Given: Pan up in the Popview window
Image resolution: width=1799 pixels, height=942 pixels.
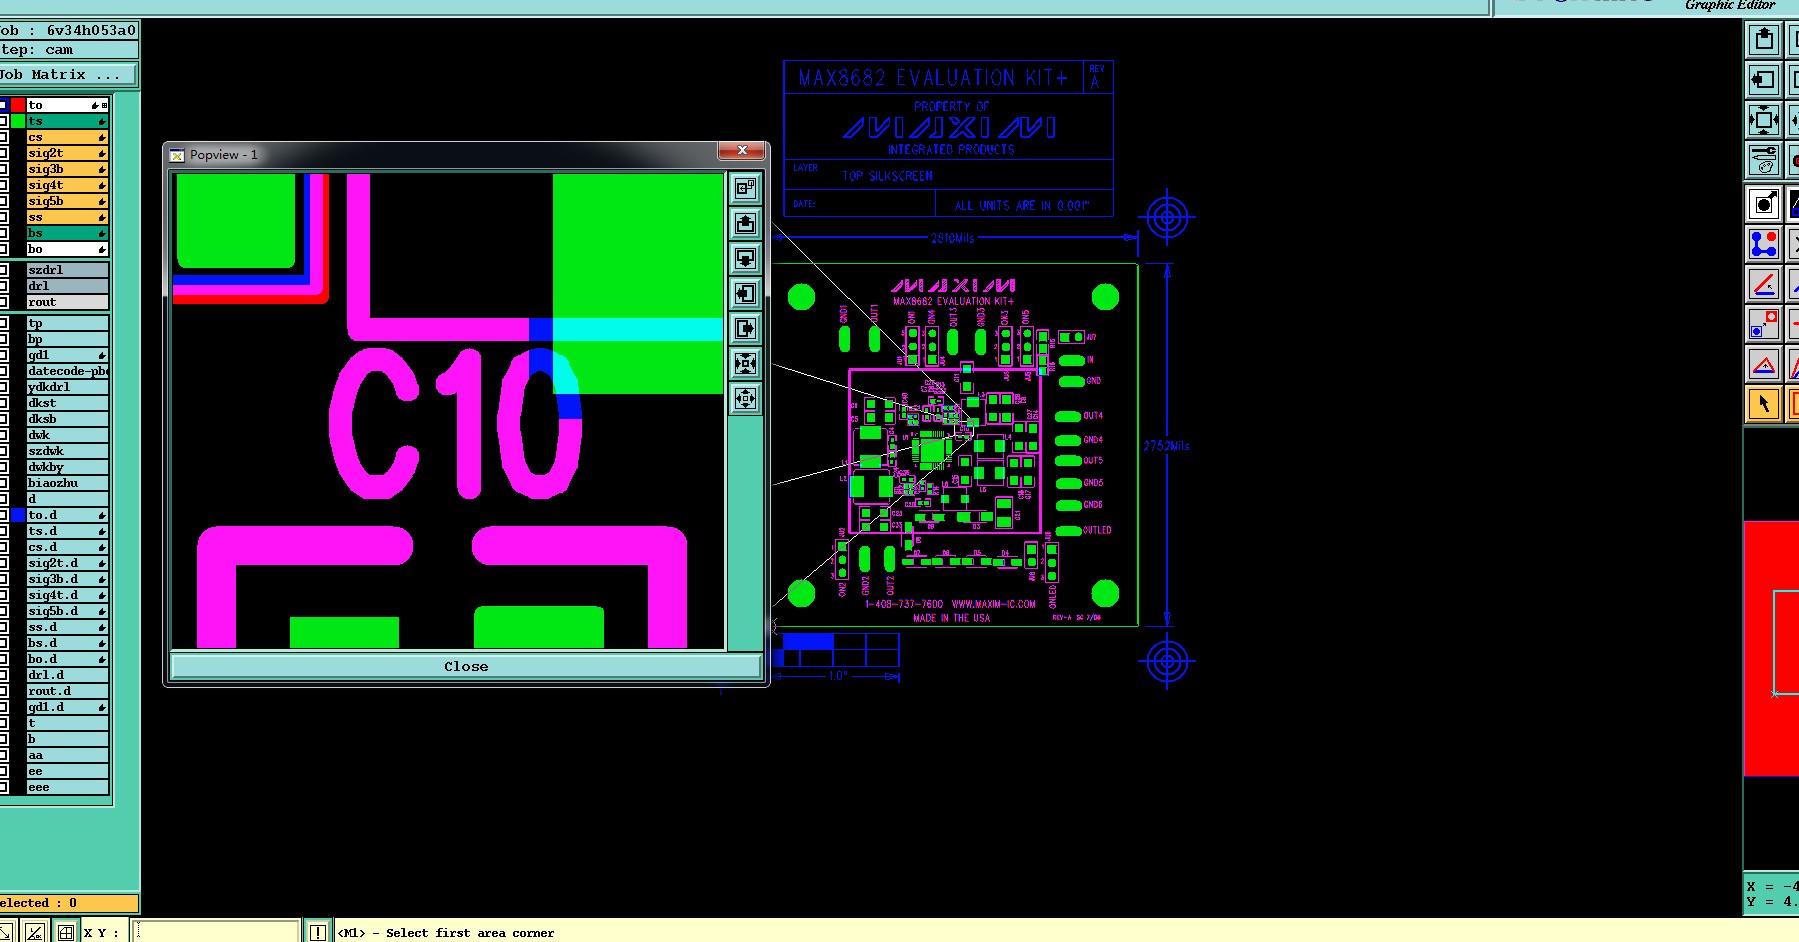Looking at the screenshot, I should coord(745,223).
